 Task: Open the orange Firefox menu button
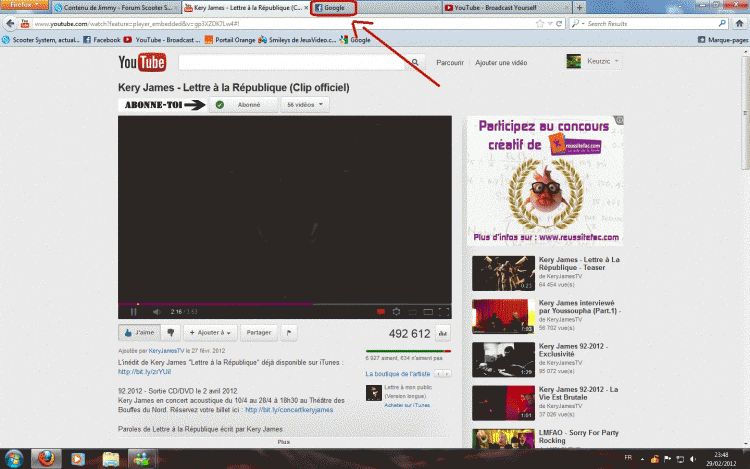[x=24, y=5]
